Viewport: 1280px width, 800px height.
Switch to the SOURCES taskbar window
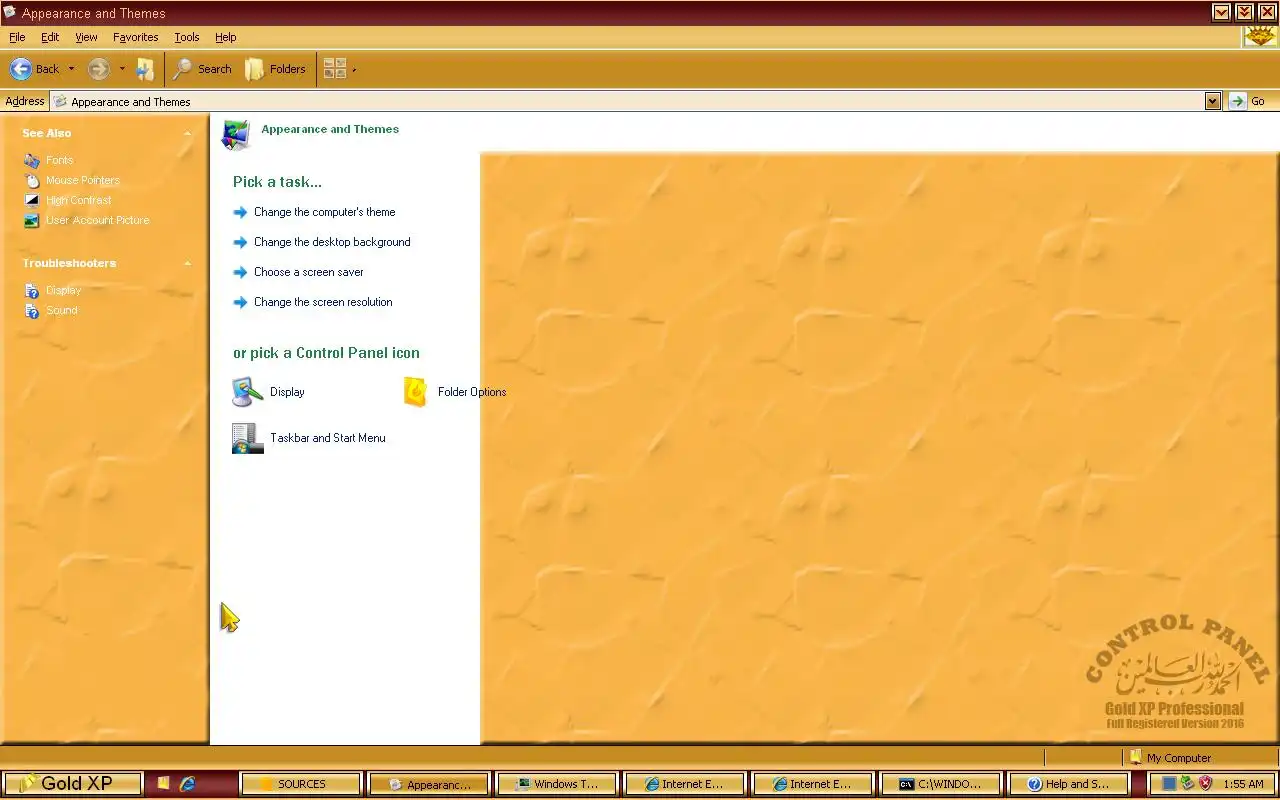pos(300,784)
